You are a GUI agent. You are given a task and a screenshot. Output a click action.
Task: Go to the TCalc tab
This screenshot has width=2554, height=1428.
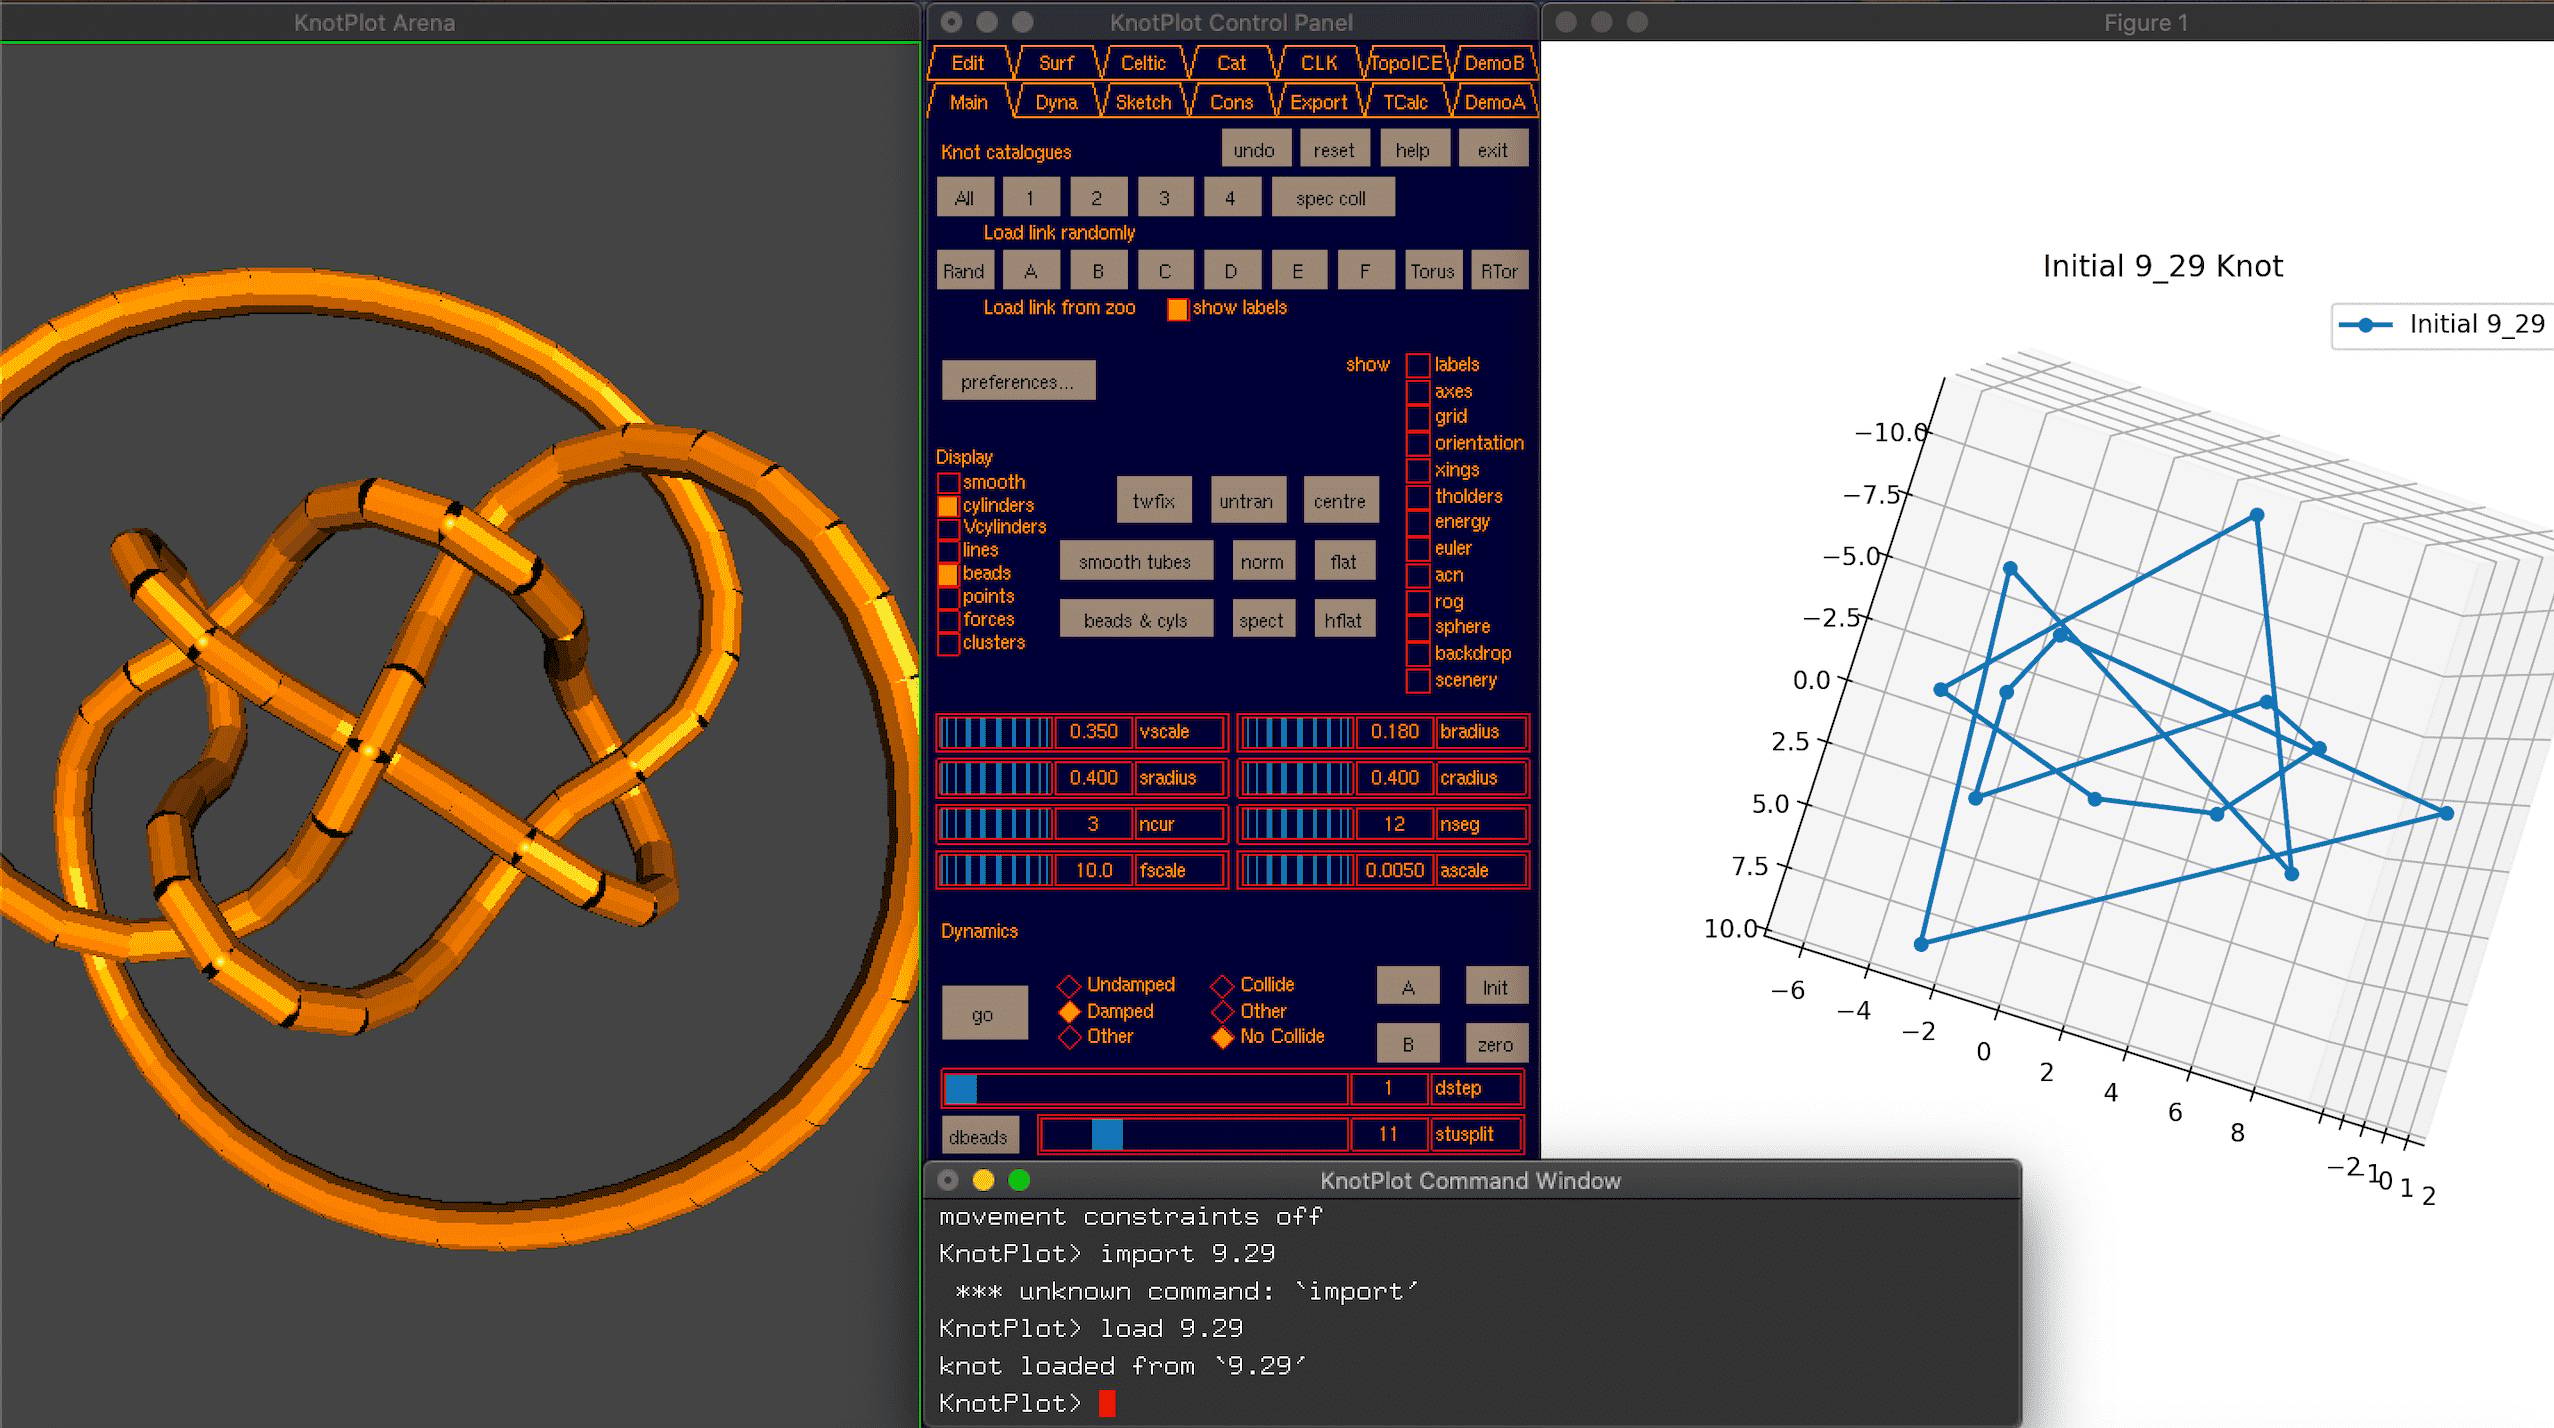click(x=1405, y=102)
